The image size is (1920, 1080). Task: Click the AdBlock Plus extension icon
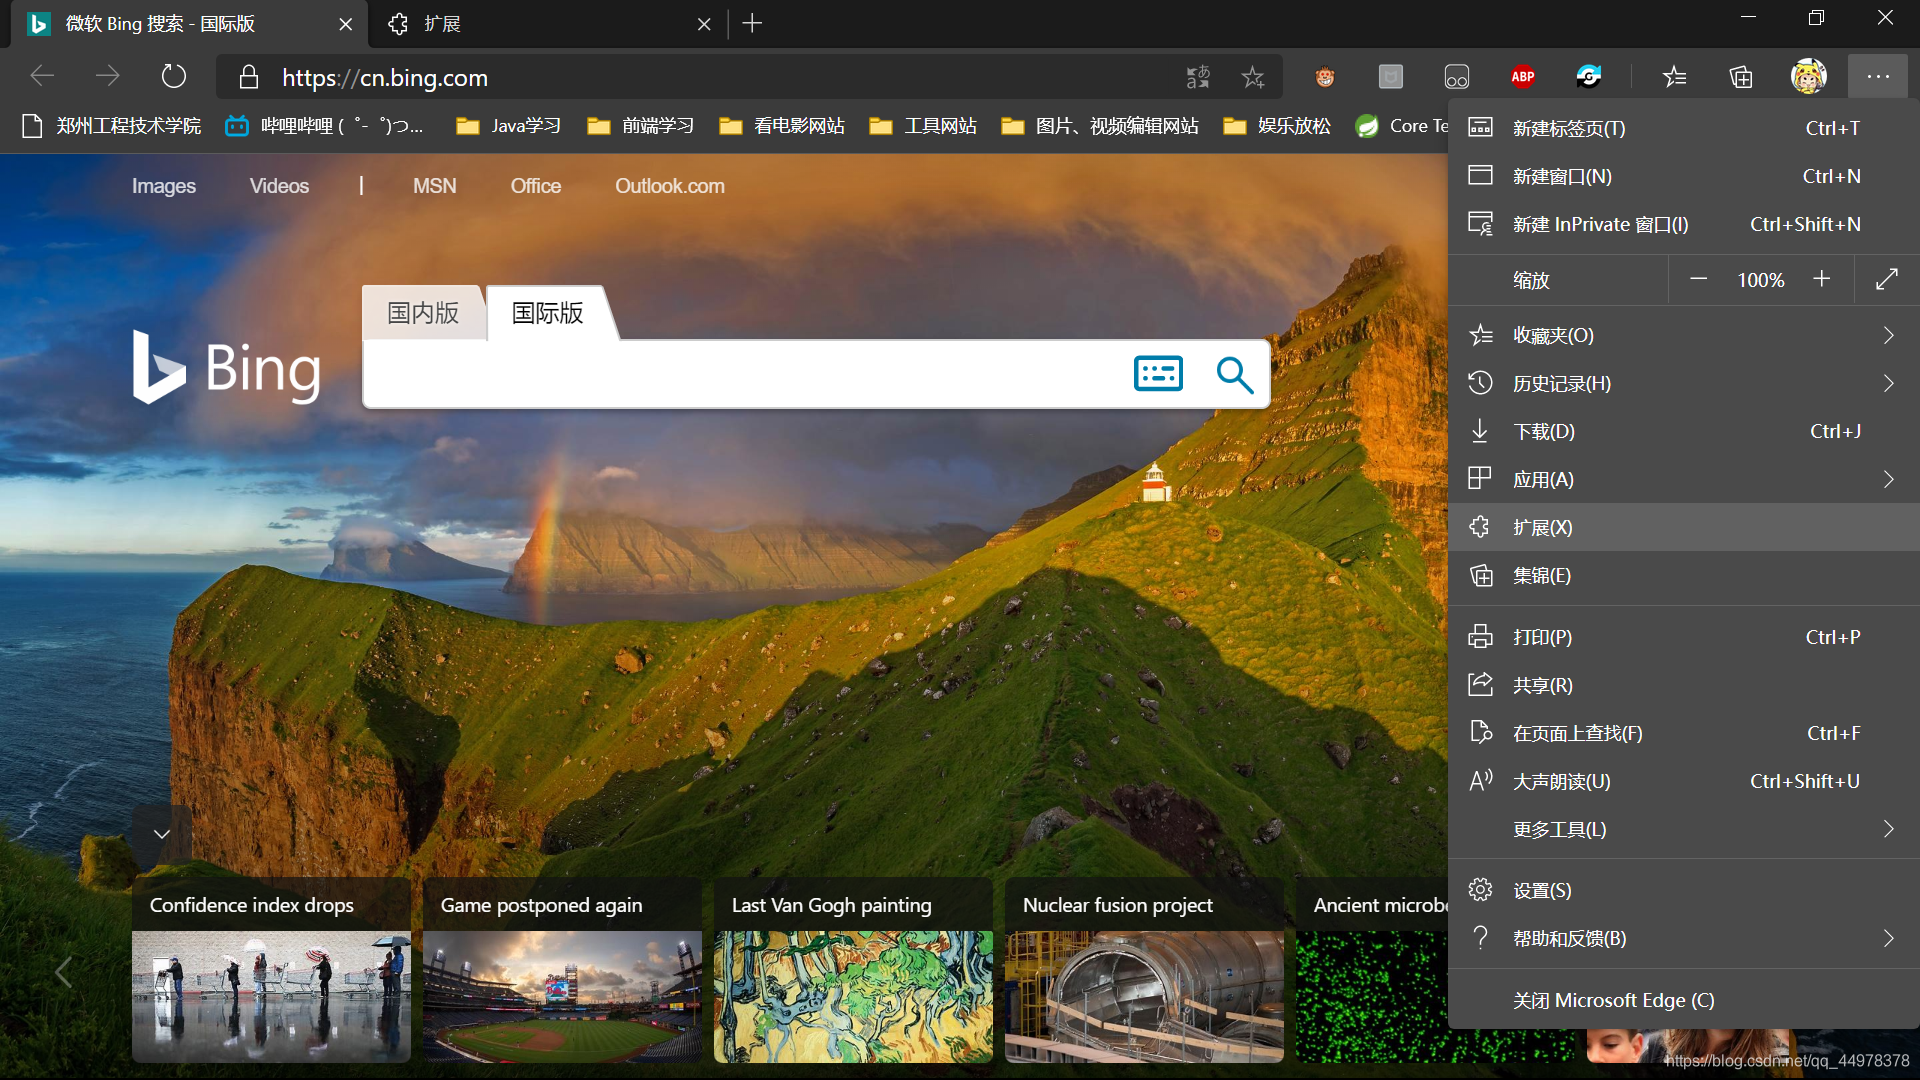tap(1522, 77)
